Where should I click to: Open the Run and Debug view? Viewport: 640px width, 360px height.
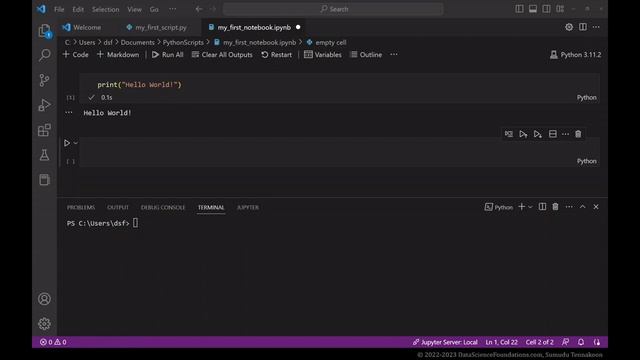tap(44, 105)
